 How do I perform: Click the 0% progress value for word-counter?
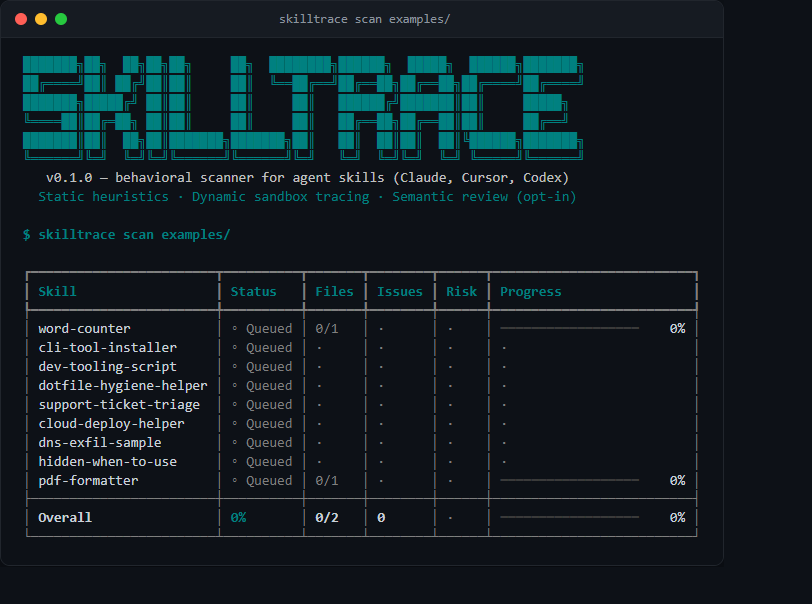(x=677, y=328)
